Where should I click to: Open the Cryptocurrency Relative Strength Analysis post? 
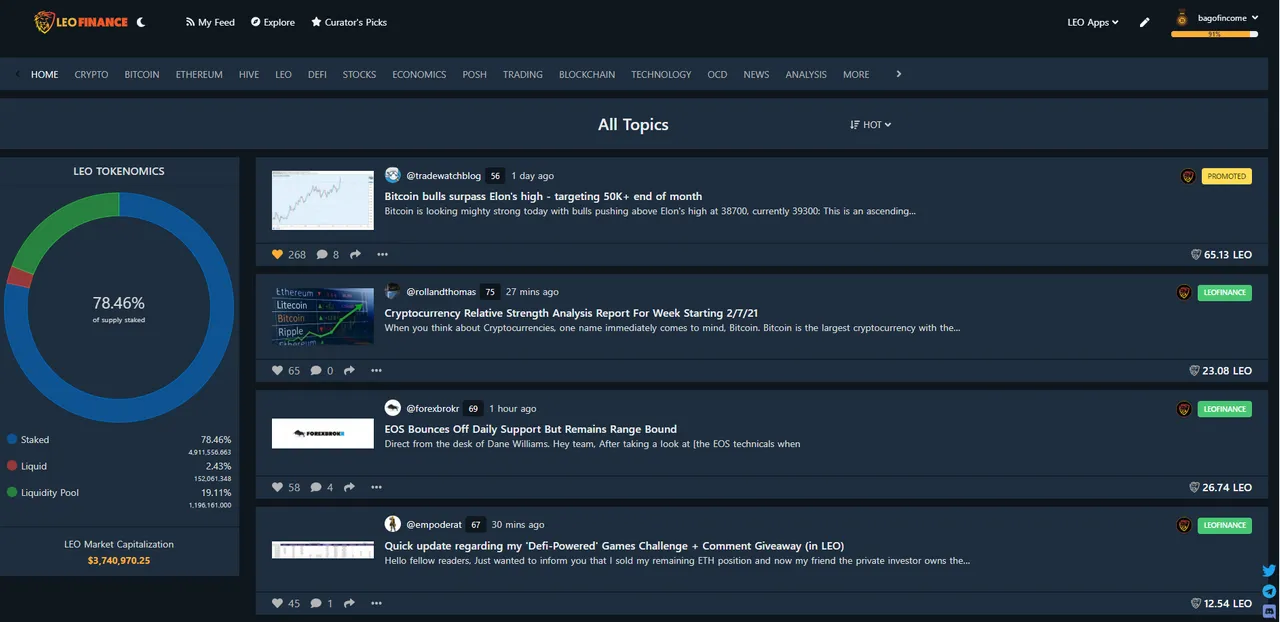tap(572, 313)
